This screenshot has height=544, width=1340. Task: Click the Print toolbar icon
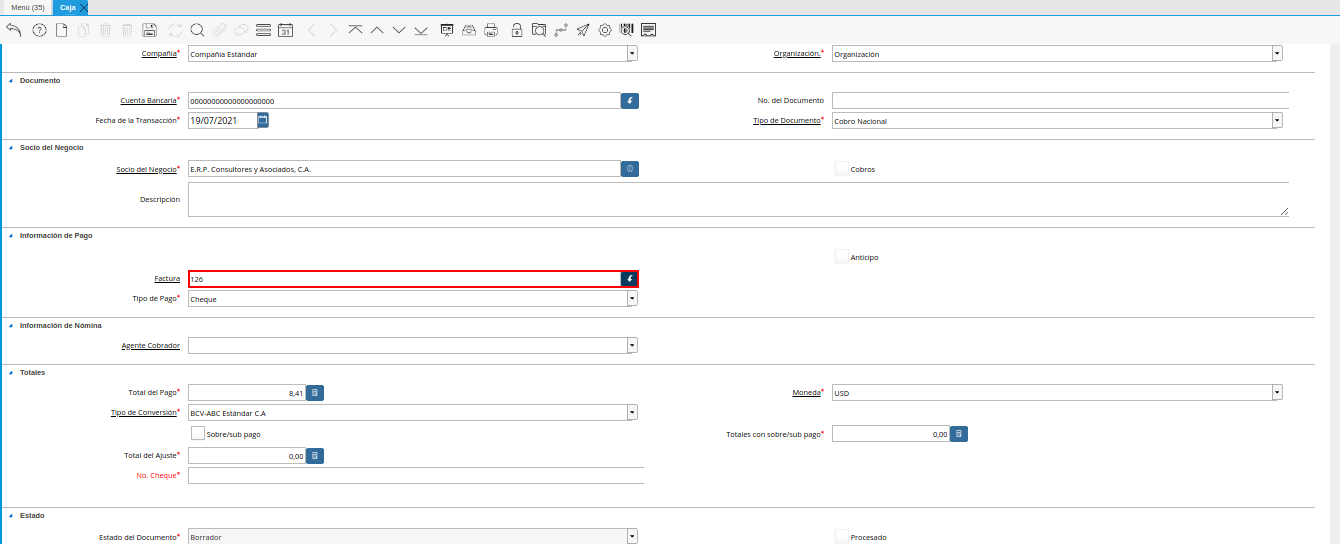point(491,30)
